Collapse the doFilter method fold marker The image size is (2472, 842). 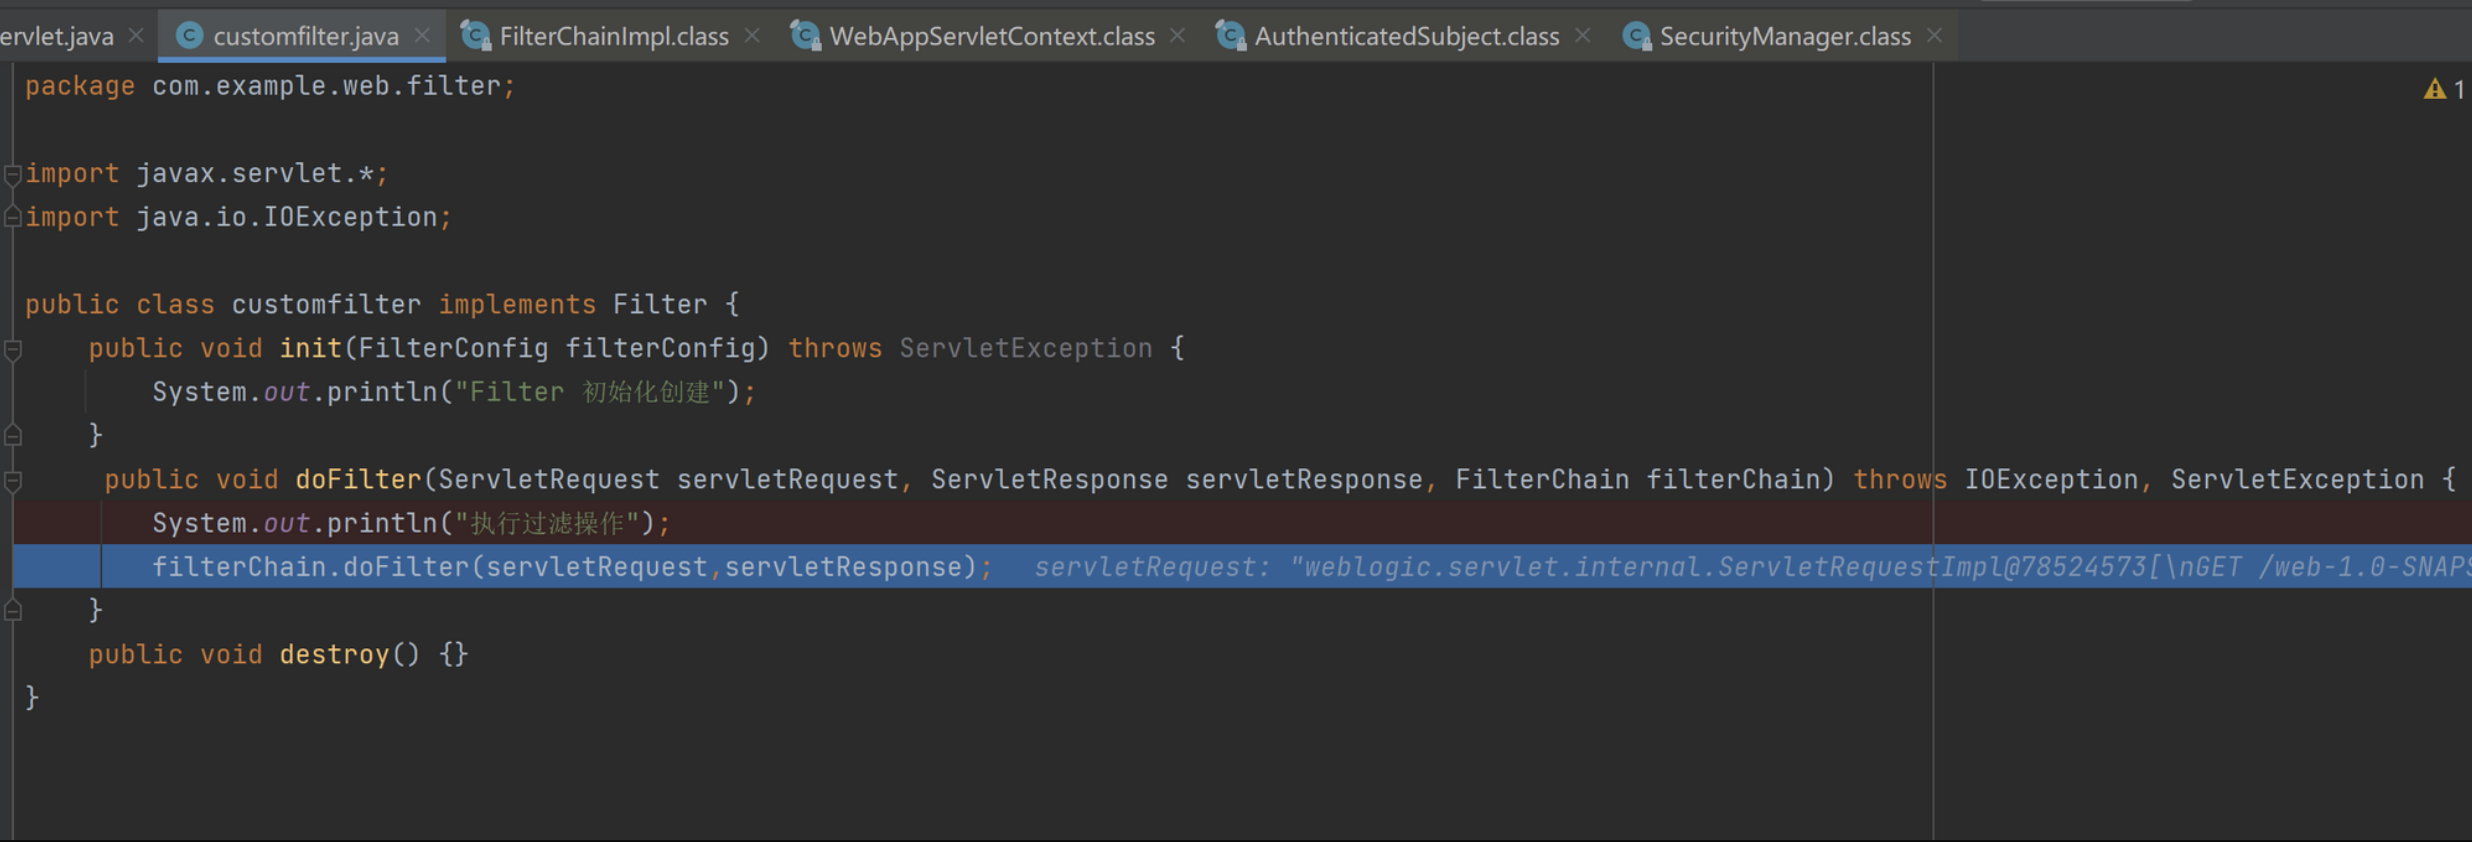point(13,481)
